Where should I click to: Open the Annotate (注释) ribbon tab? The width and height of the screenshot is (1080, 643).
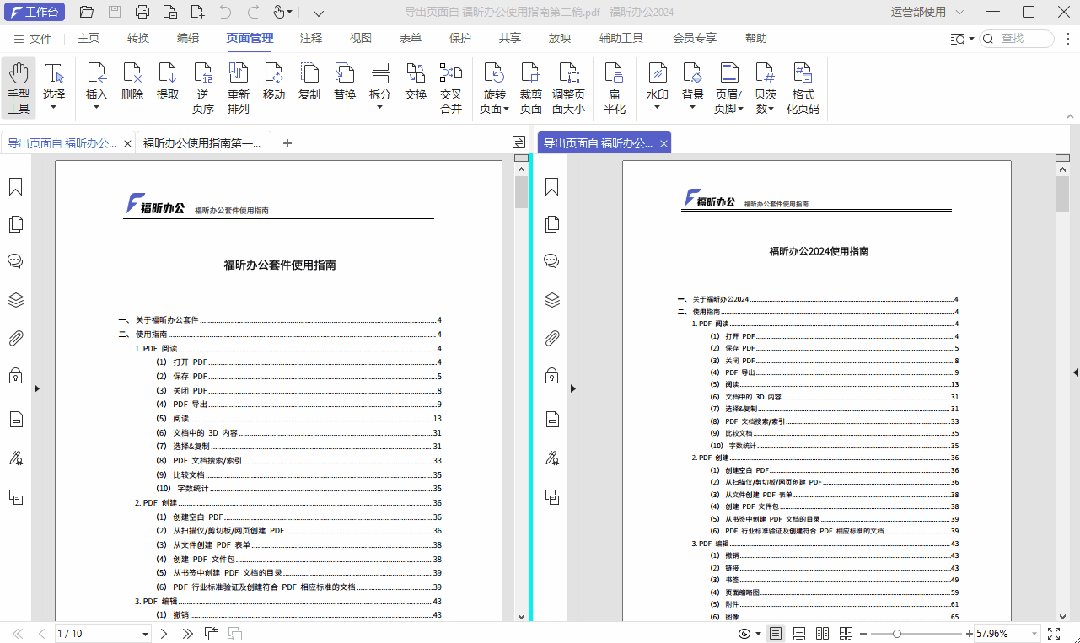tap(311, 39)
